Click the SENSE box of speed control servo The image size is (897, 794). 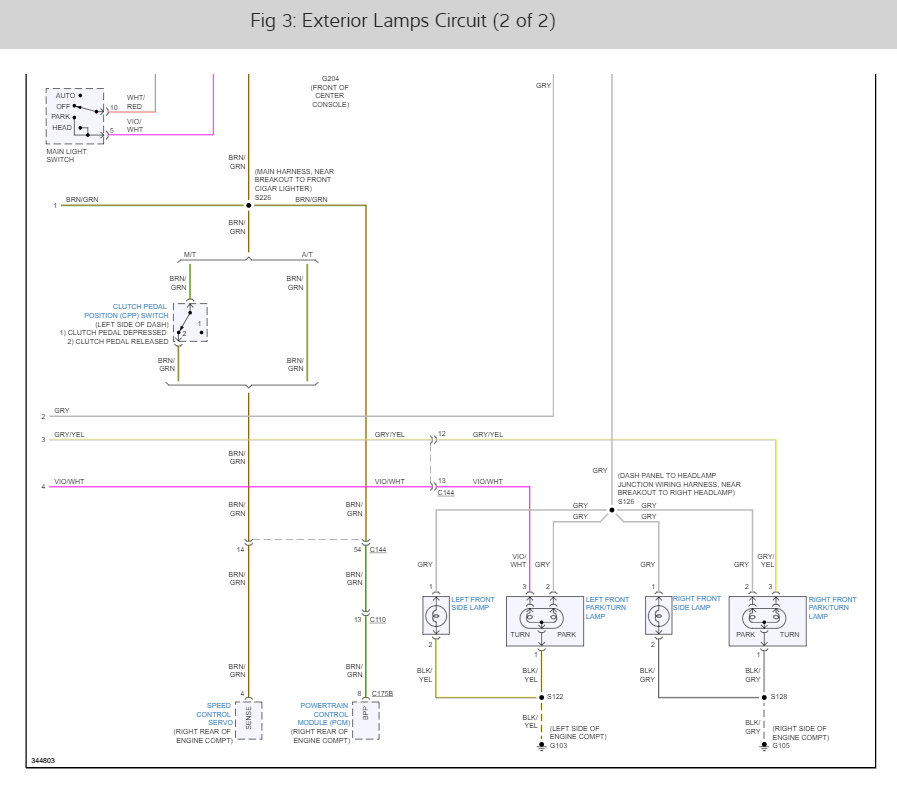248,720
